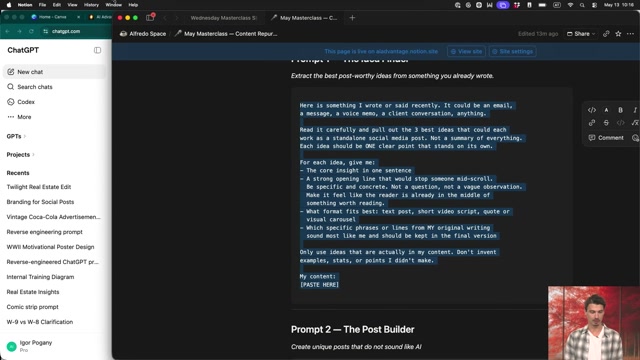640x360 pixels.
Task: Go back in the browser window
Action: pos(8,31)
